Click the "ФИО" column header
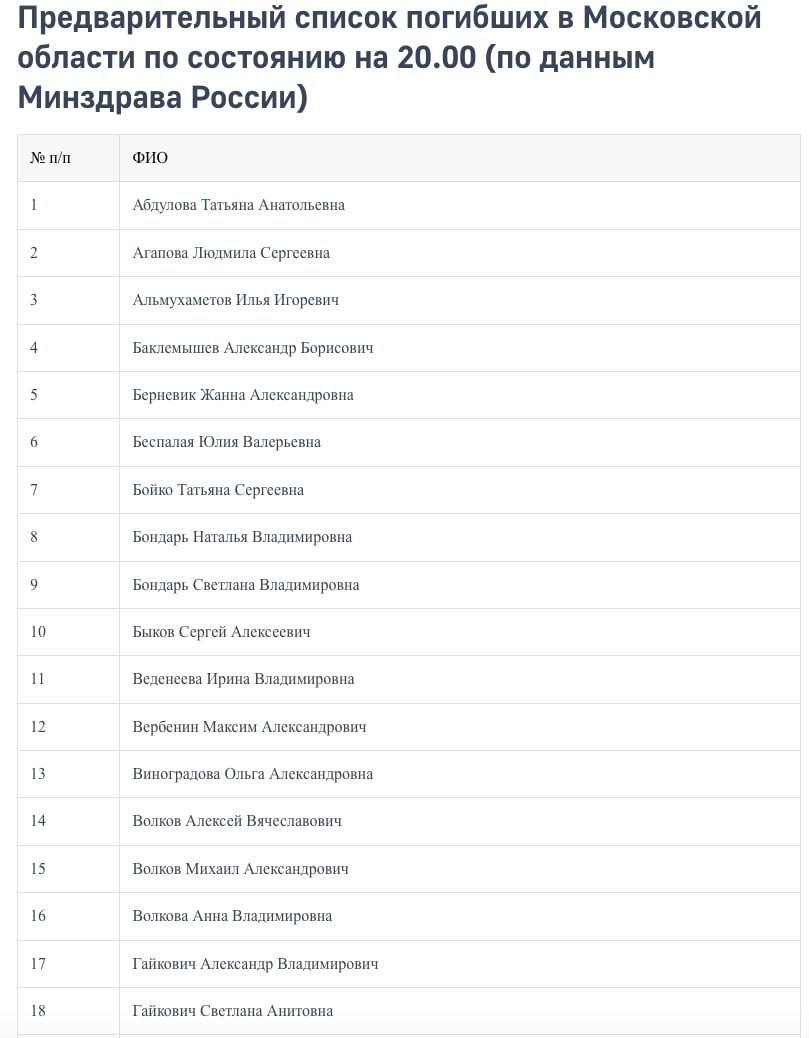Viewport: 809px width, 1038px height. (150, 158)
